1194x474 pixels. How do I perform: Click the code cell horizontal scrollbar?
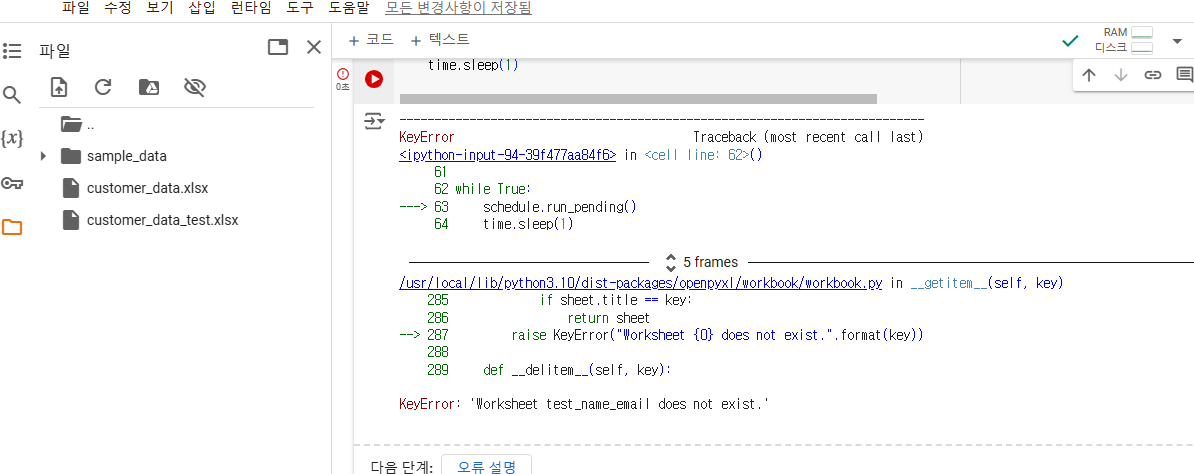pyautogui.click(x=638, y=98)
